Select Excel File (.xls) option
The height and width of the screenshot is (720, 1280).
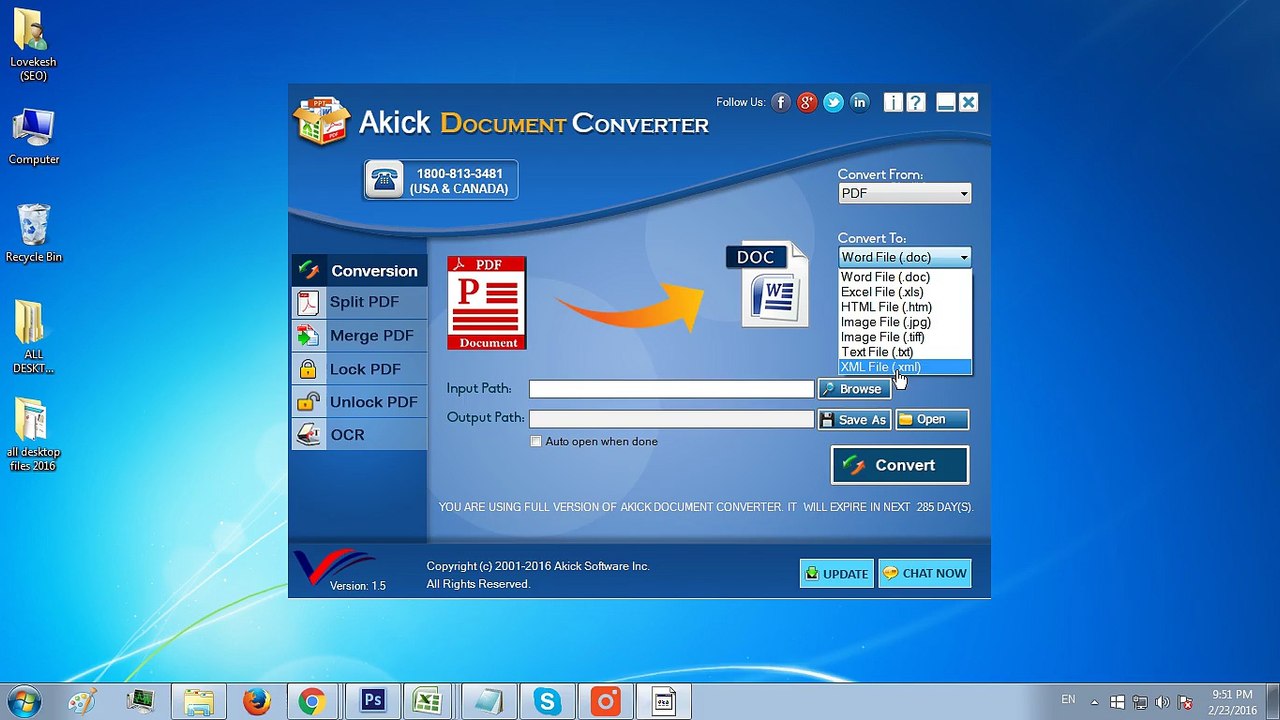[904, 292]
